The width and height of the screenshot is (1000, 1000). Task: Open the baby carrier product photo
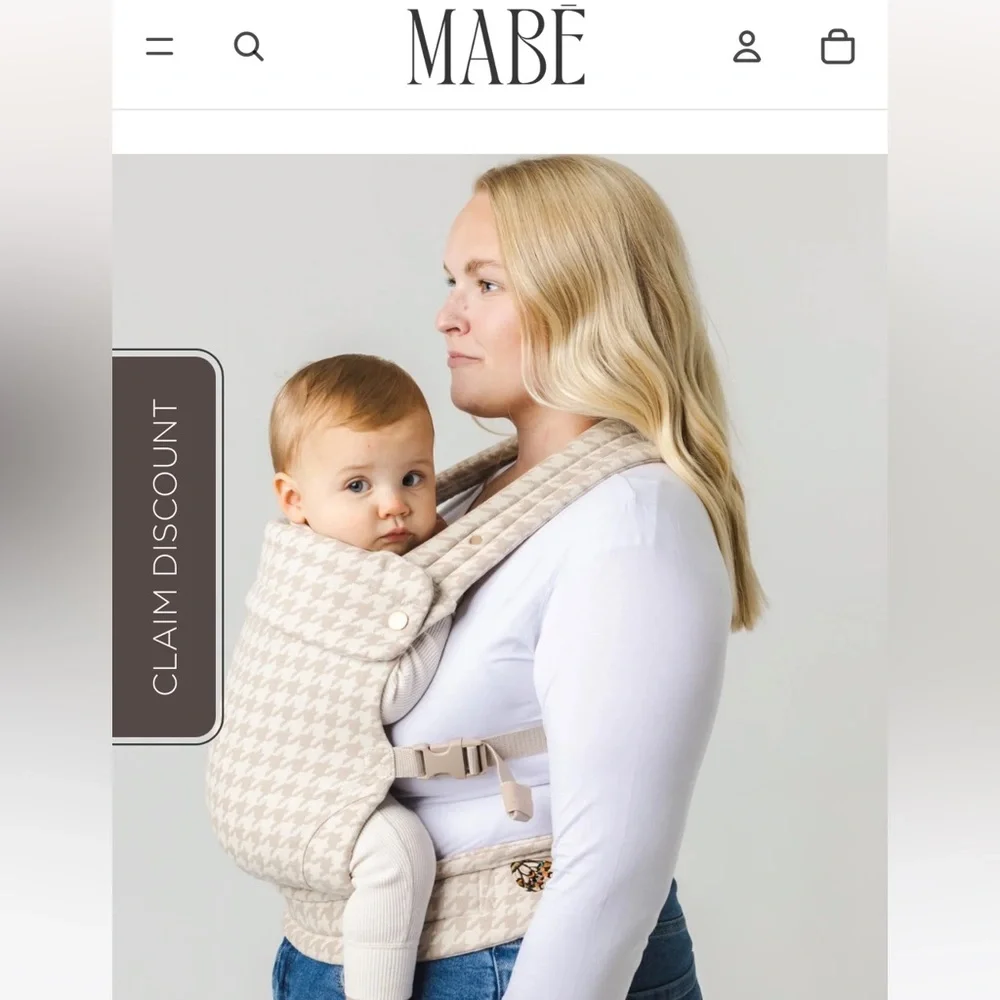500,577
